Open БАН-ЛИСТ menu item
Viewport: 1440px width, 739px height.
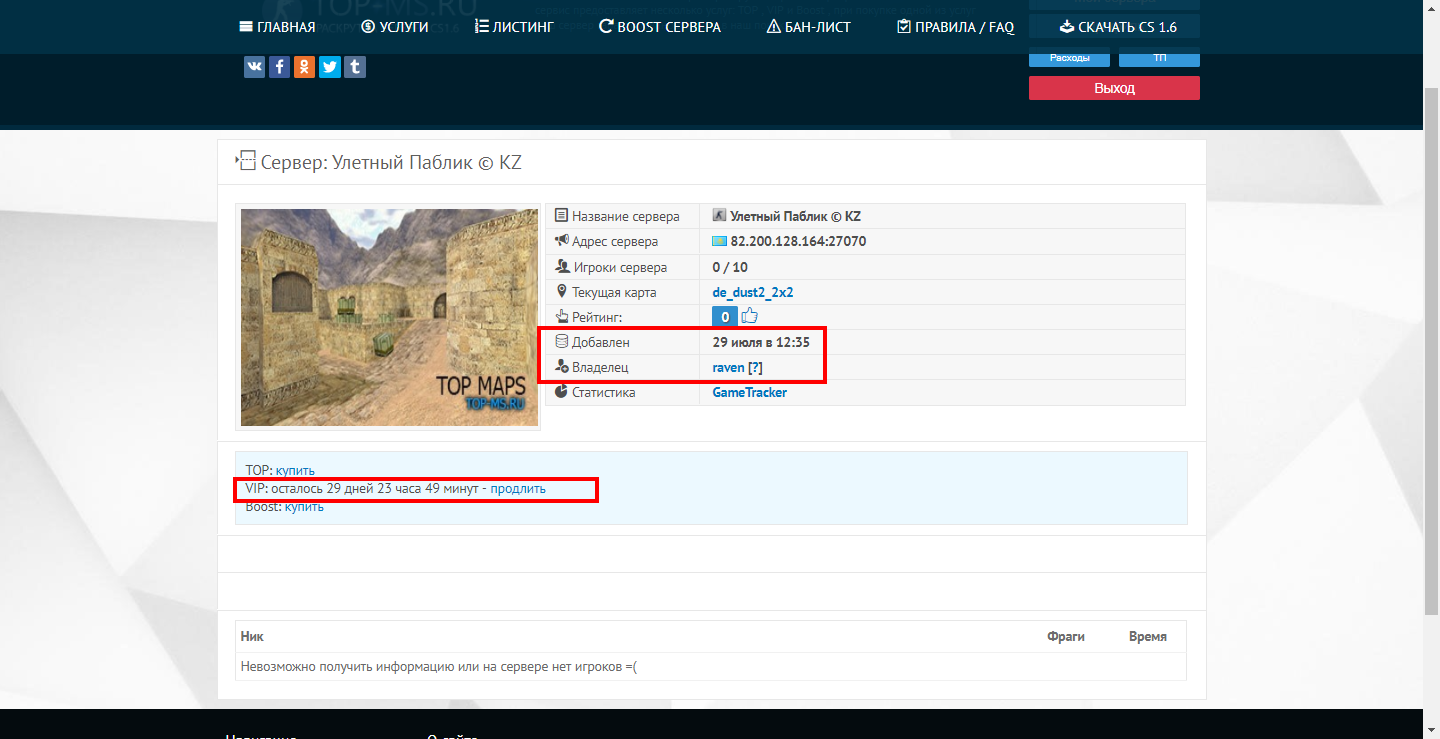[x=809, y=27]
